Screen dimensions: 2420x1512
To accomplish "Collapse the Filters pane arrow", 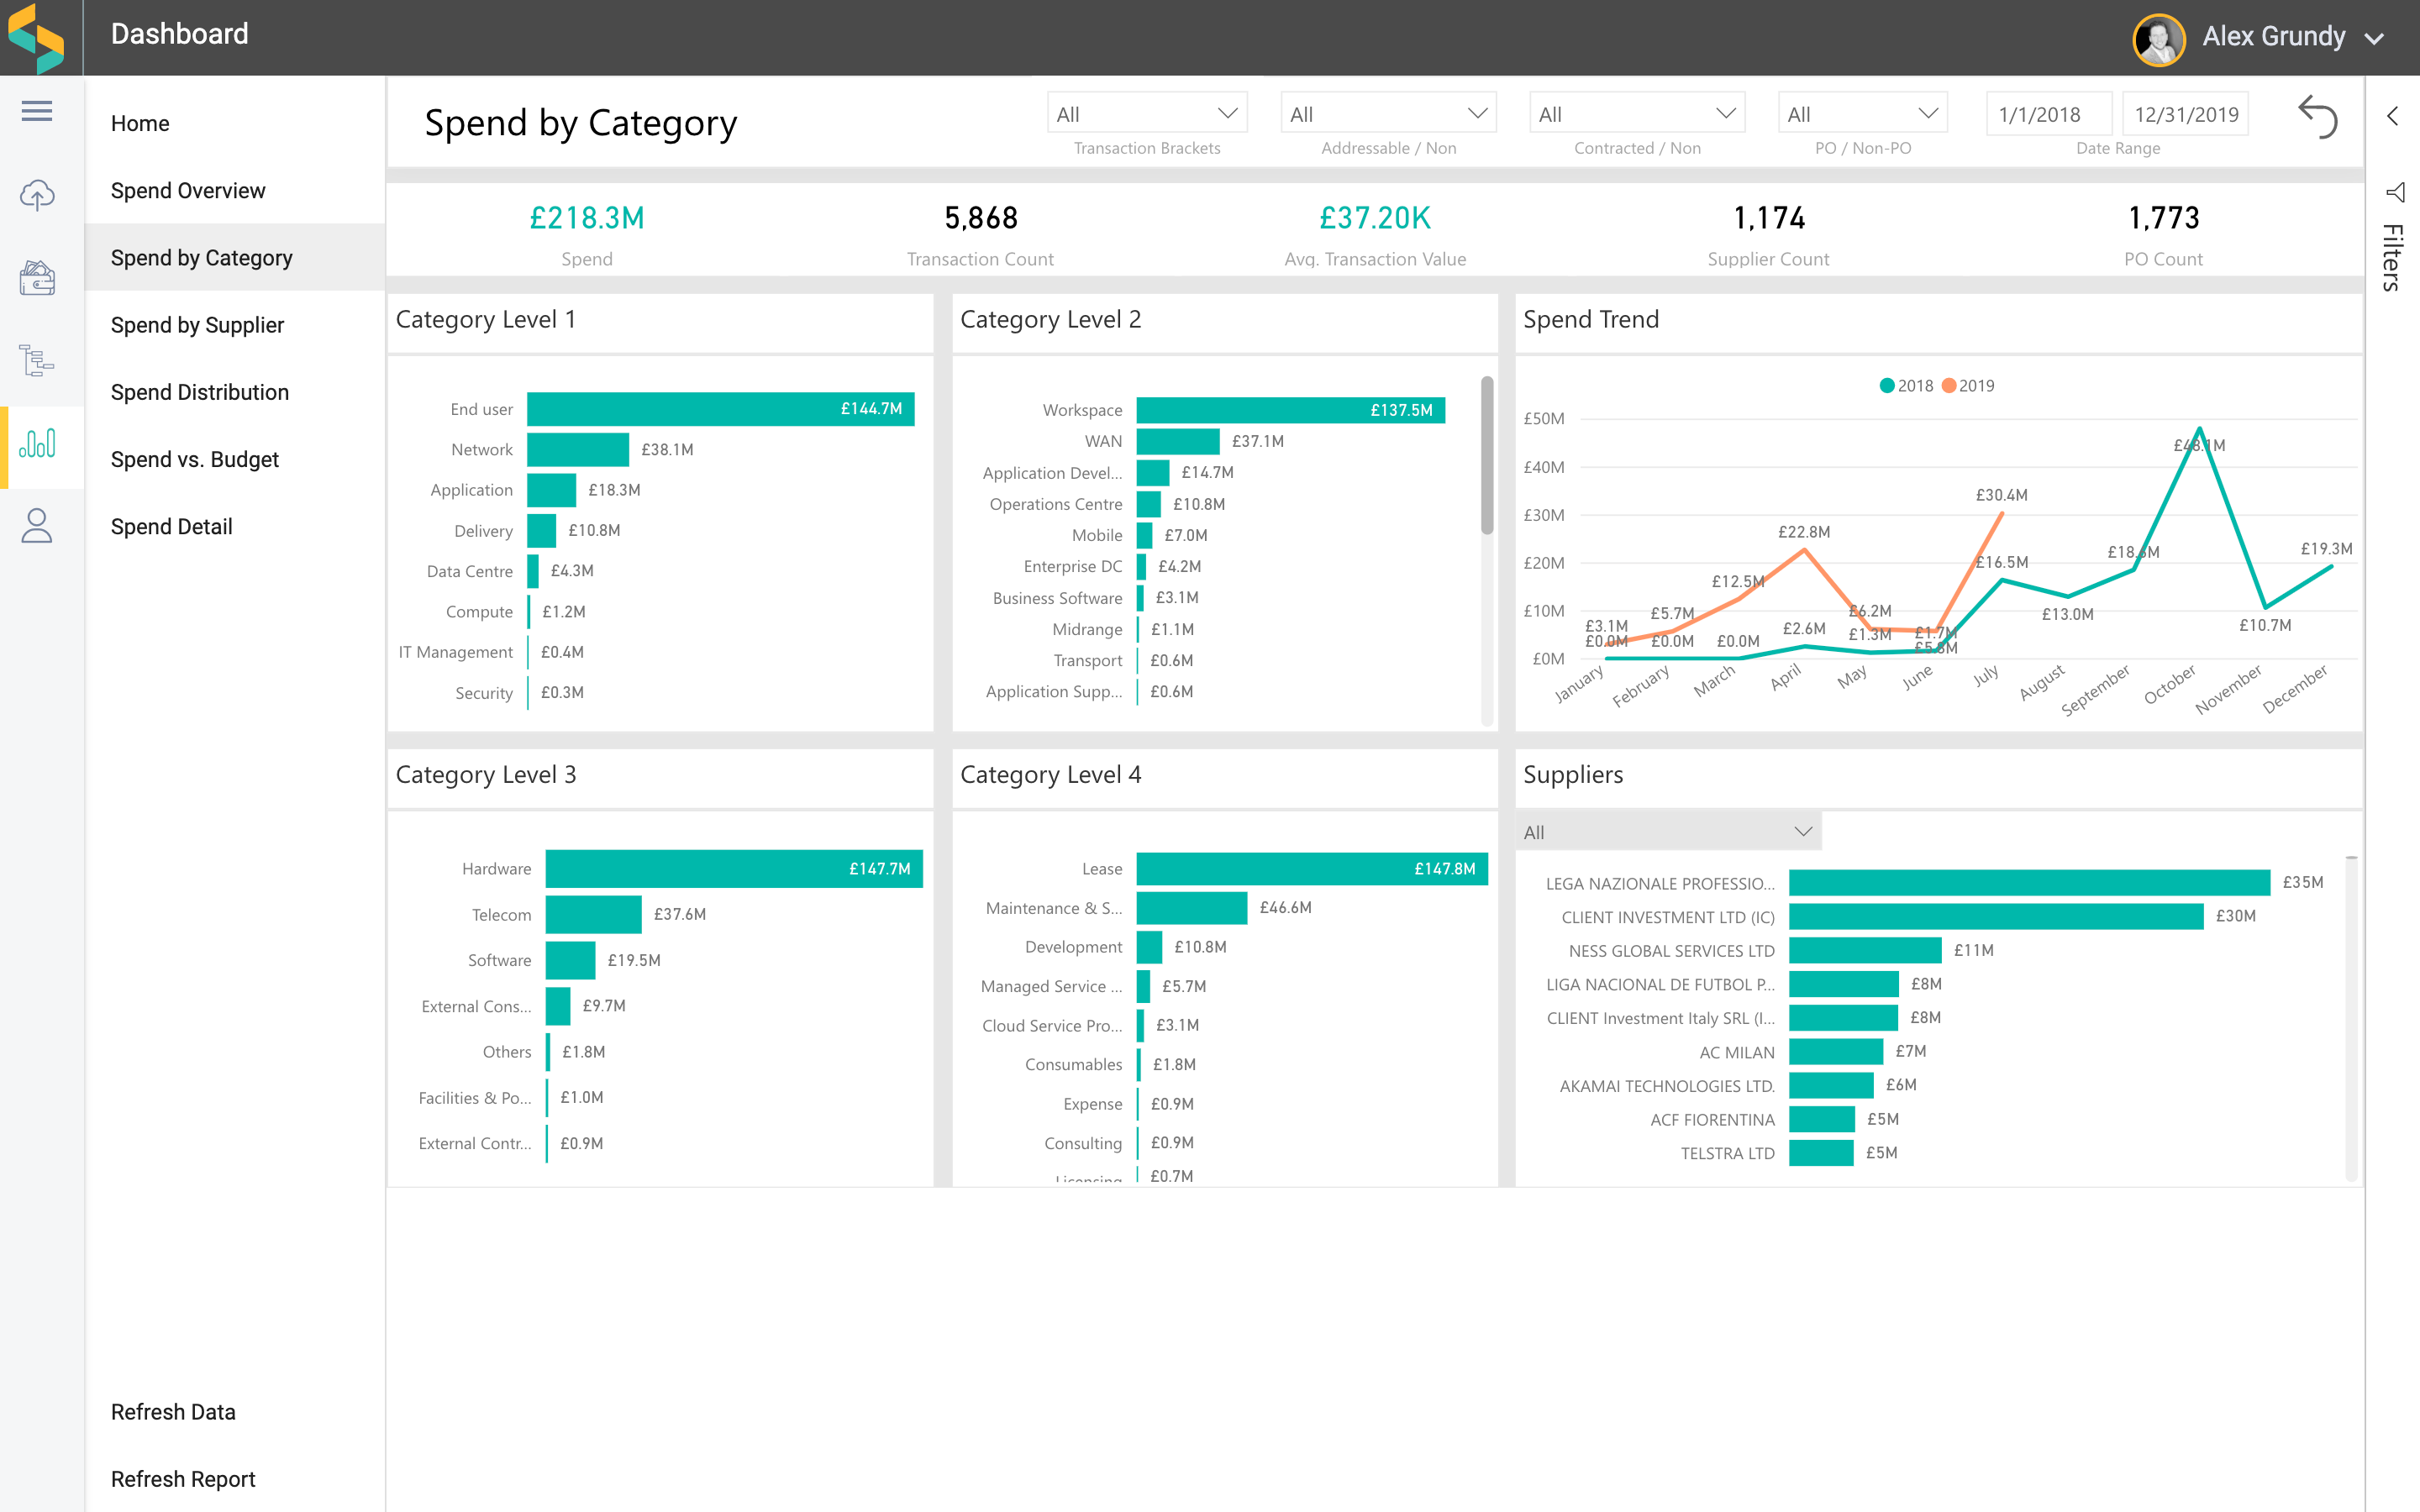I will click(x=2392, y=116).
